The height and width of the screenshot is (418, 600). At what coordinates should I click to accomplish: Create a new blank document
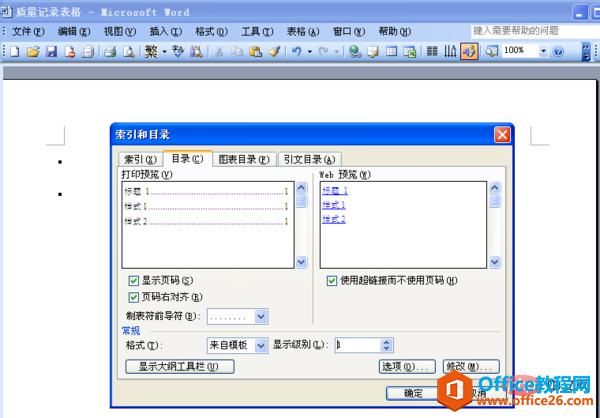pyautogui.click(x=15, y=51)
